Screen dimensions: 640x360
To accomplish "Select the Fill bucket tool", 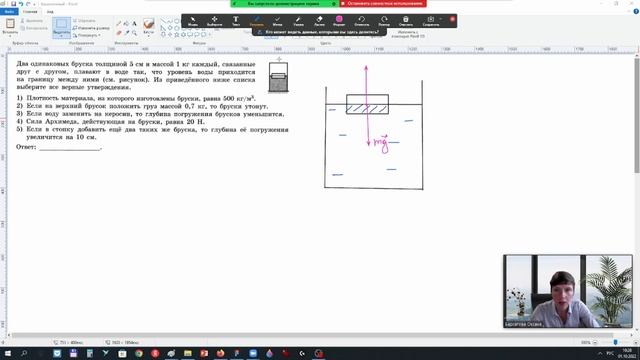I will (x=127, y=24).
